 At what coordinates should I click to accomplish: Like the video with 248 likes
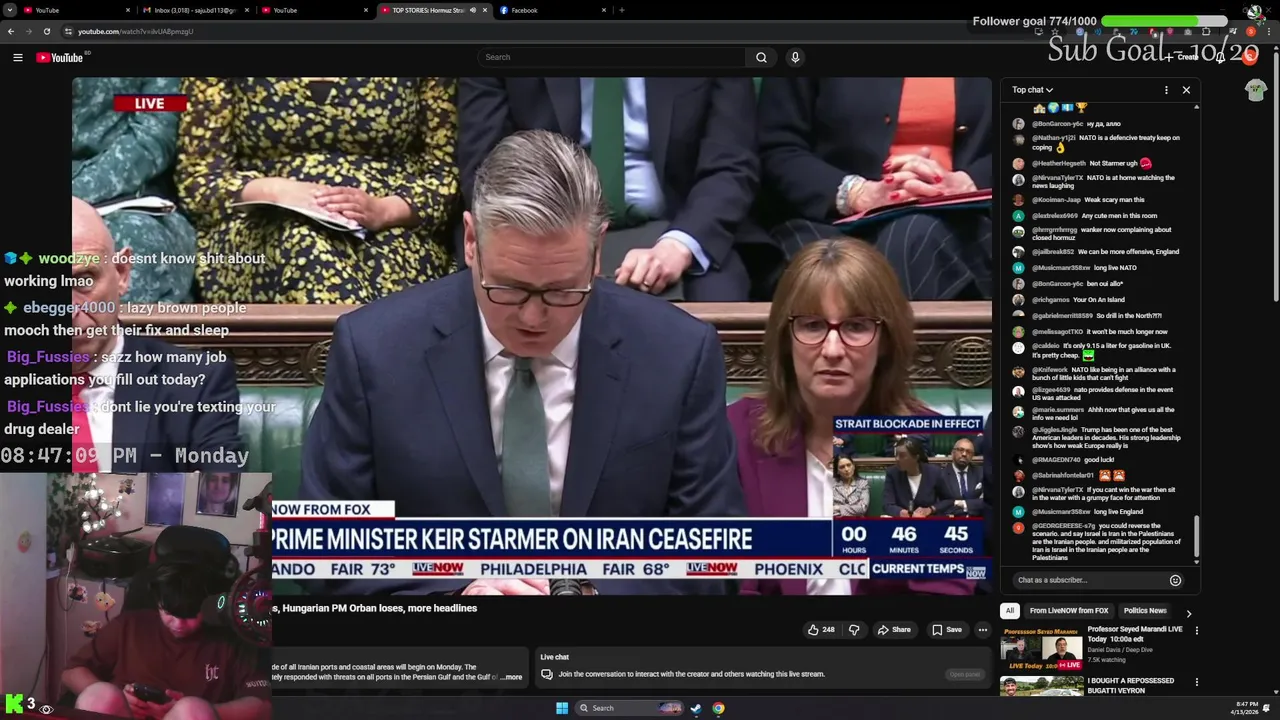click(x=821, y=630)
